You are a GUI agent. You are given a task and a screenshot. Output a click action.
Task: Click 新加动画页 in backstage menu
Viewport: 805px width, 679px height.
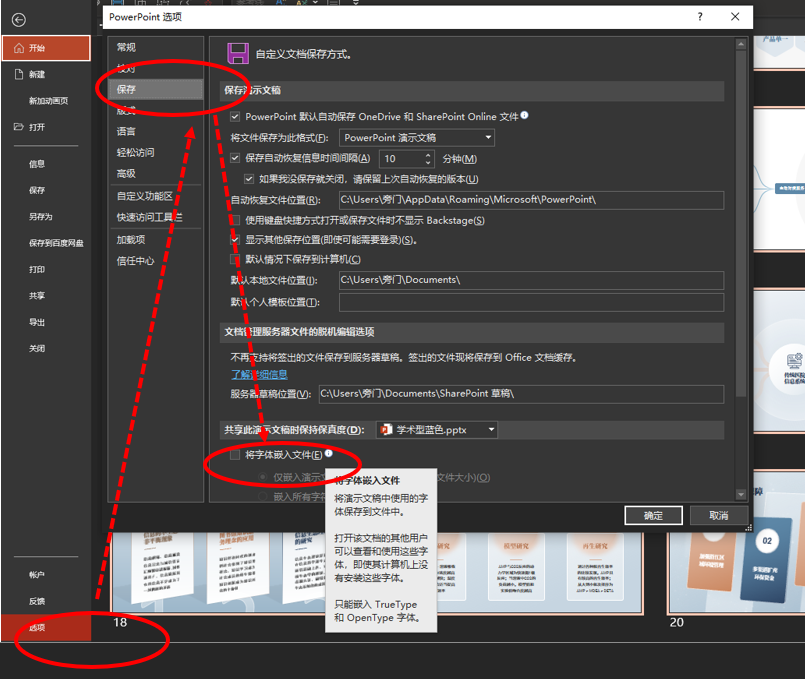46,101
